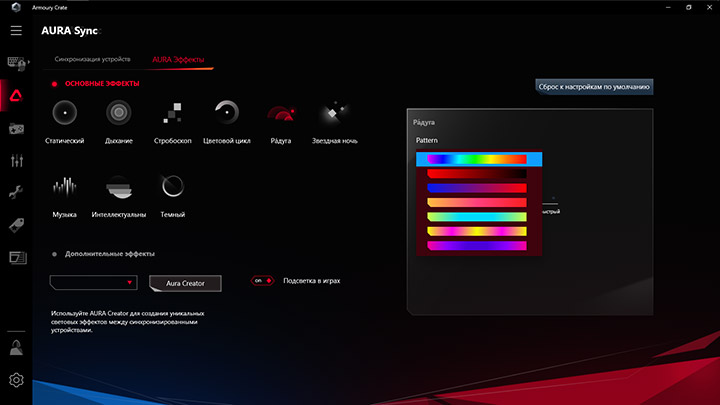Select the Интеллектуальный effect
720x405 pixels.
point(118,196)
